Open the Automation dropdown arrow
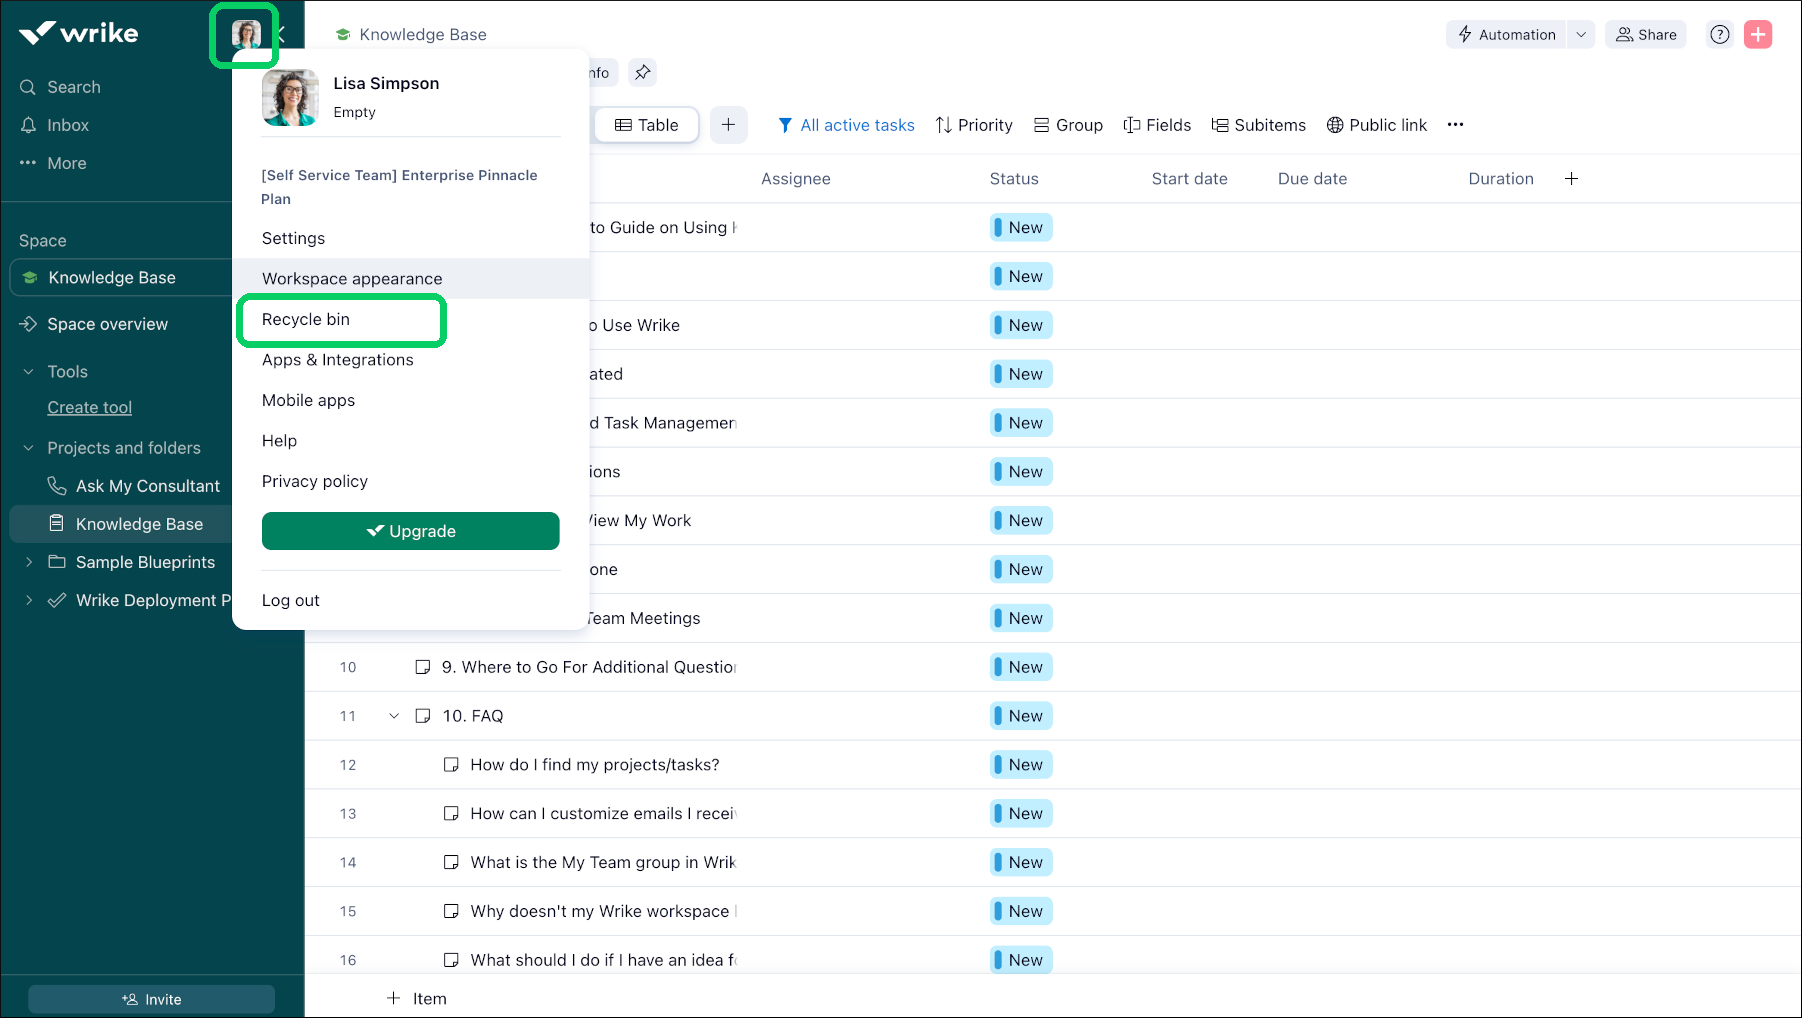Viewport: 1802px width, 1018px height. [x=1581, y=35]
